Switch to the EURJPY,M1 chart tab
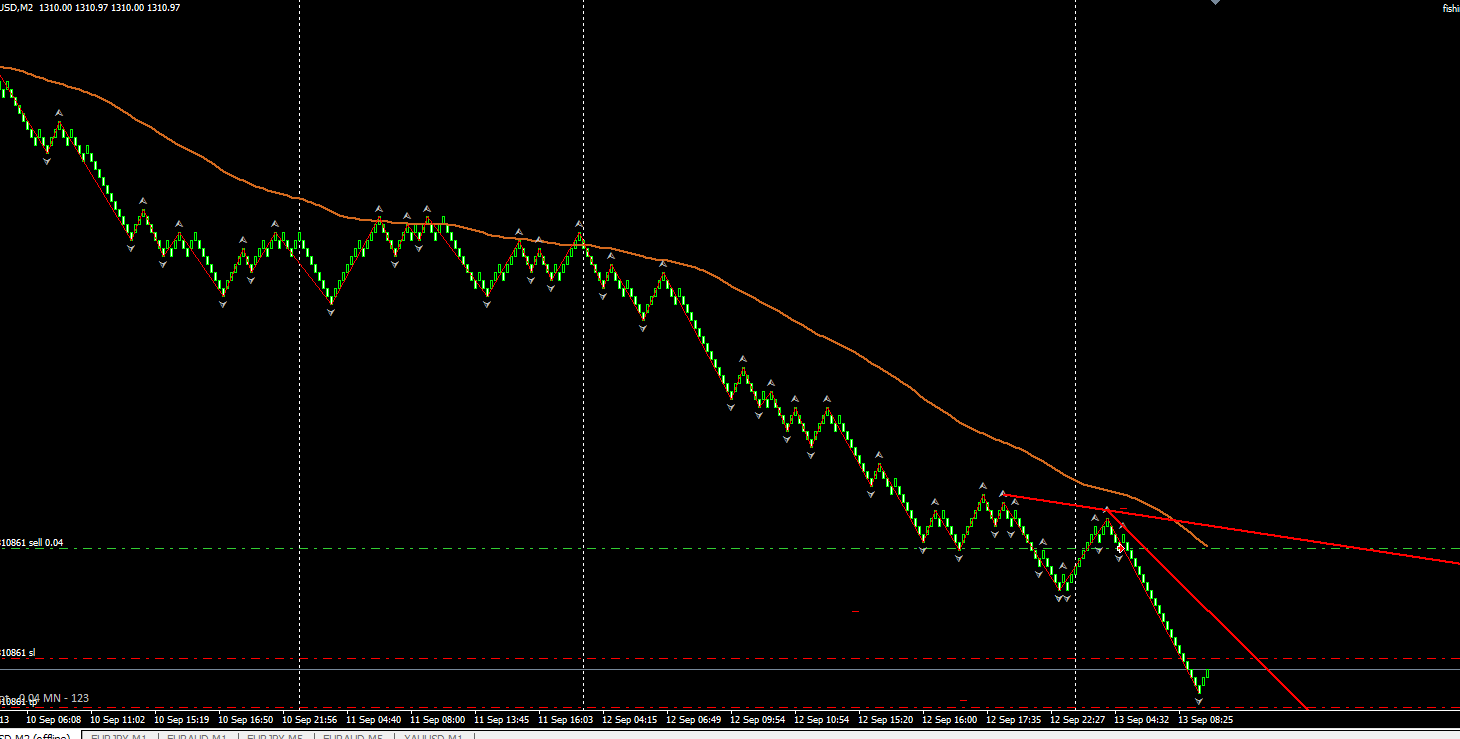The image size is (1460, 739). coord(119,737)
